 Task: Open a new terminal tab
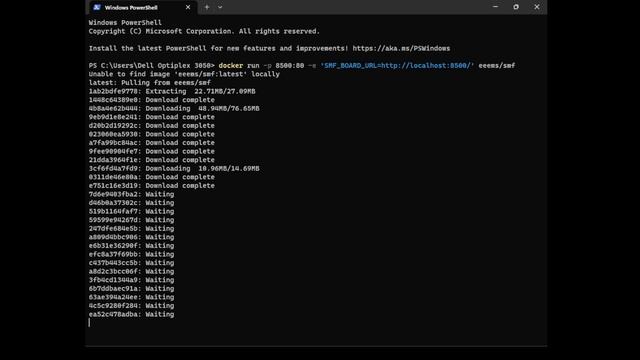(207, 7)
